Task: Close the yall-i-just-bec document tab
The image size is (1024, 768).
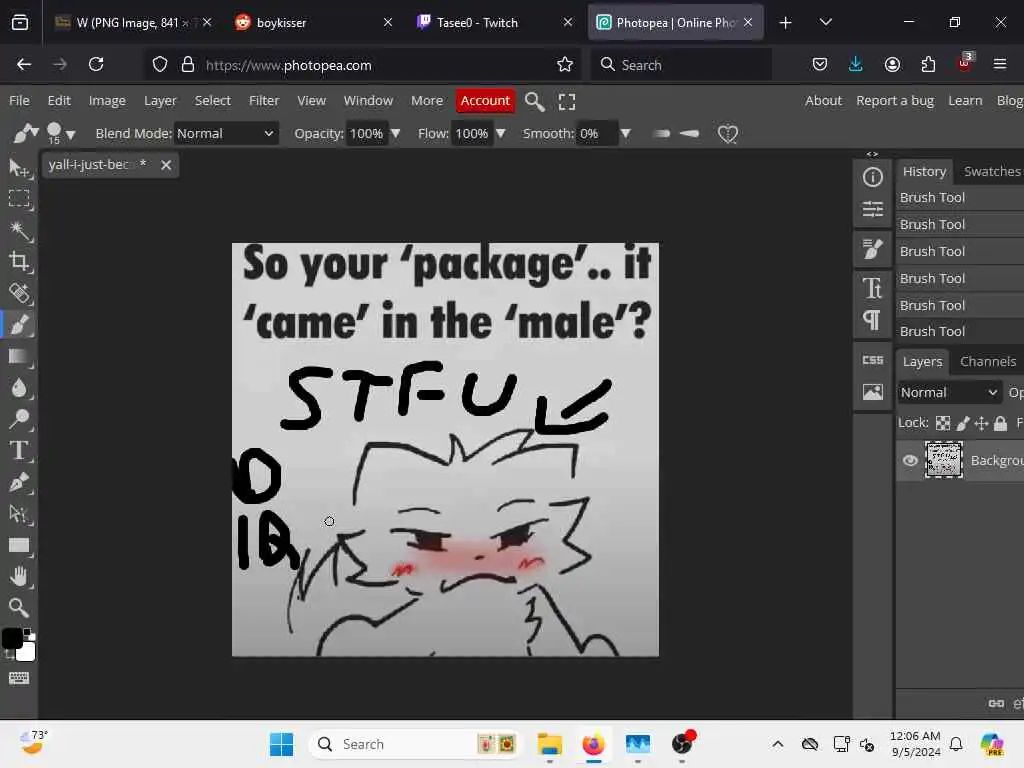Action: point(166,165)
